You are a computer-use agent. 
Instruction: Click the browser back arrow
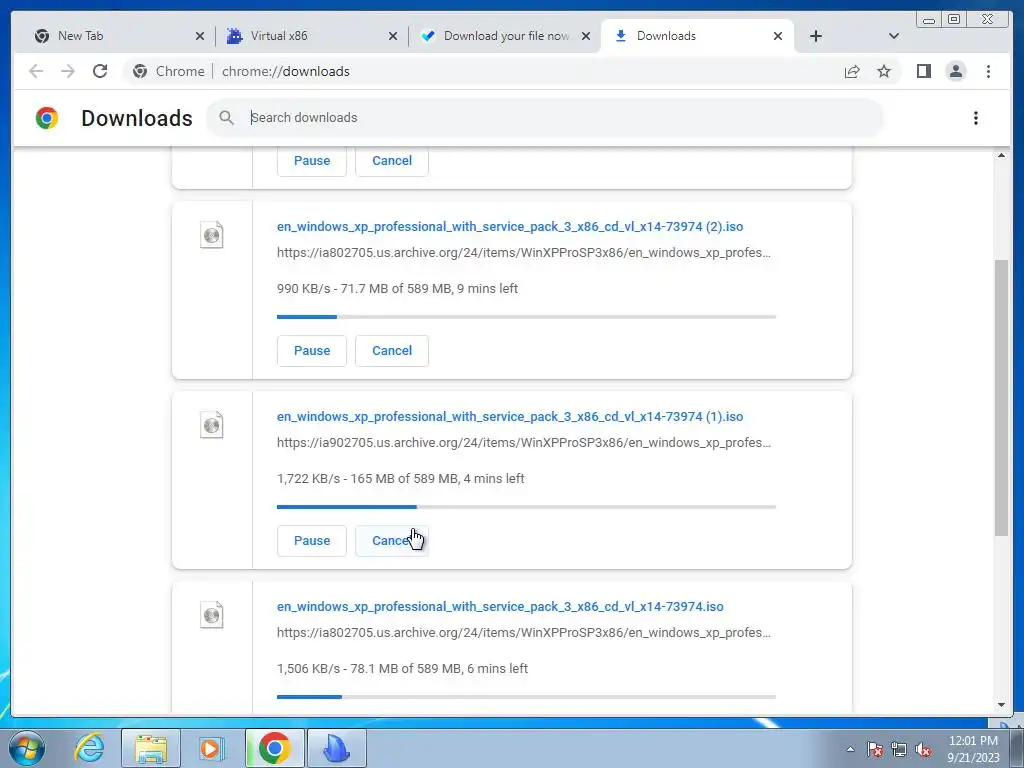pyautogui.click(x=36, y=71)
